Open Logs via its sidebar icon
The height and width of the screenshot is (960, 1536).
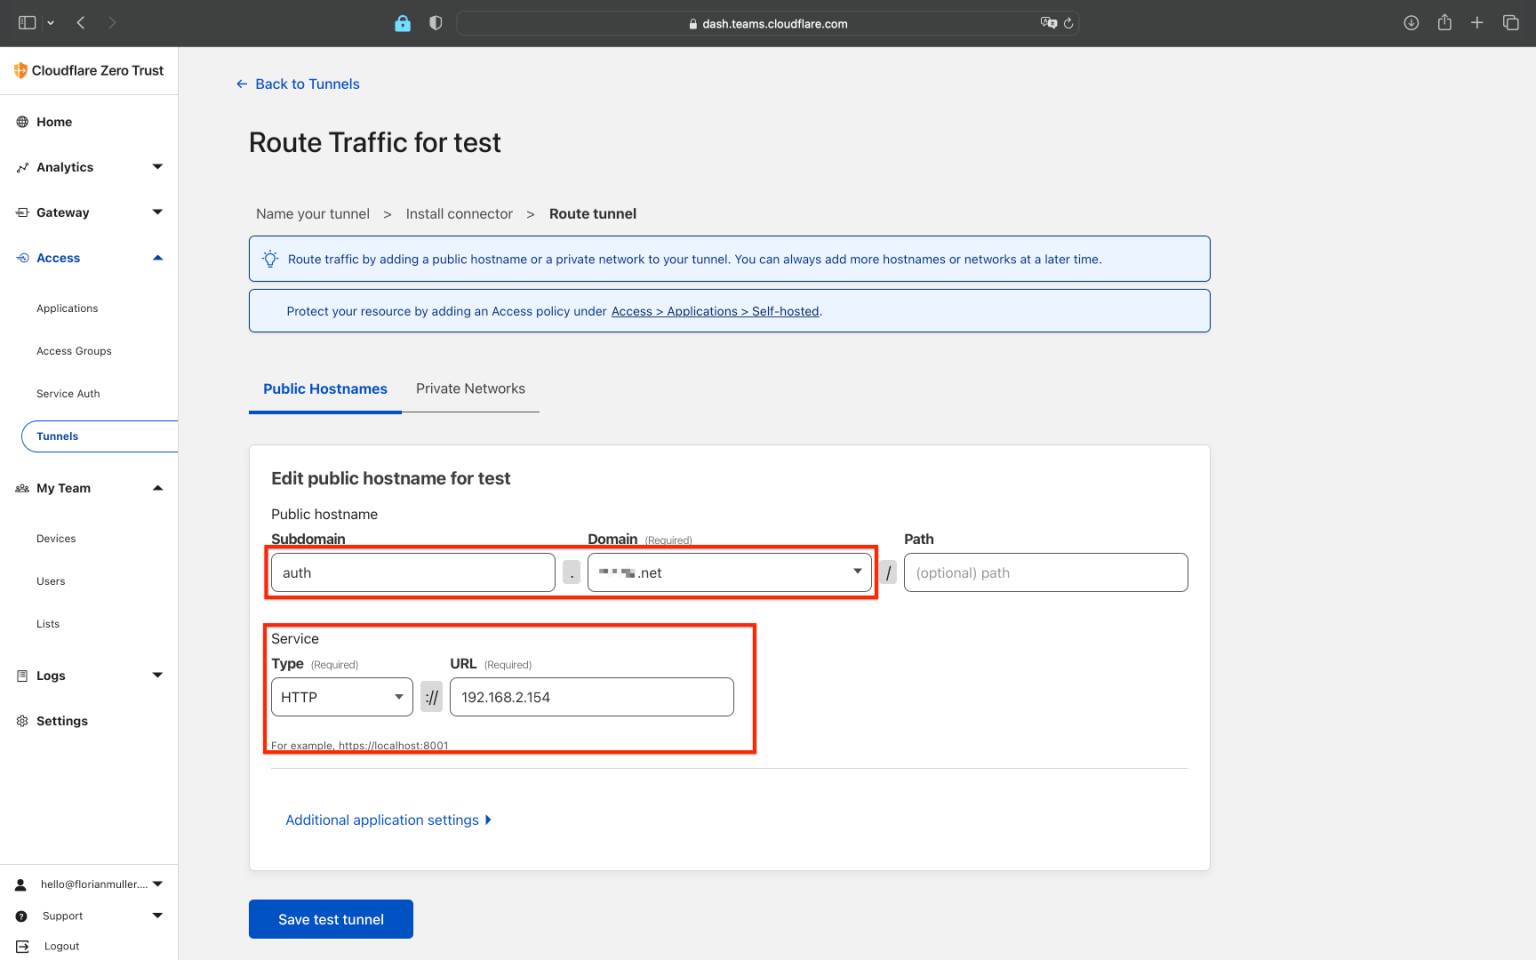[x=22, y=675]
